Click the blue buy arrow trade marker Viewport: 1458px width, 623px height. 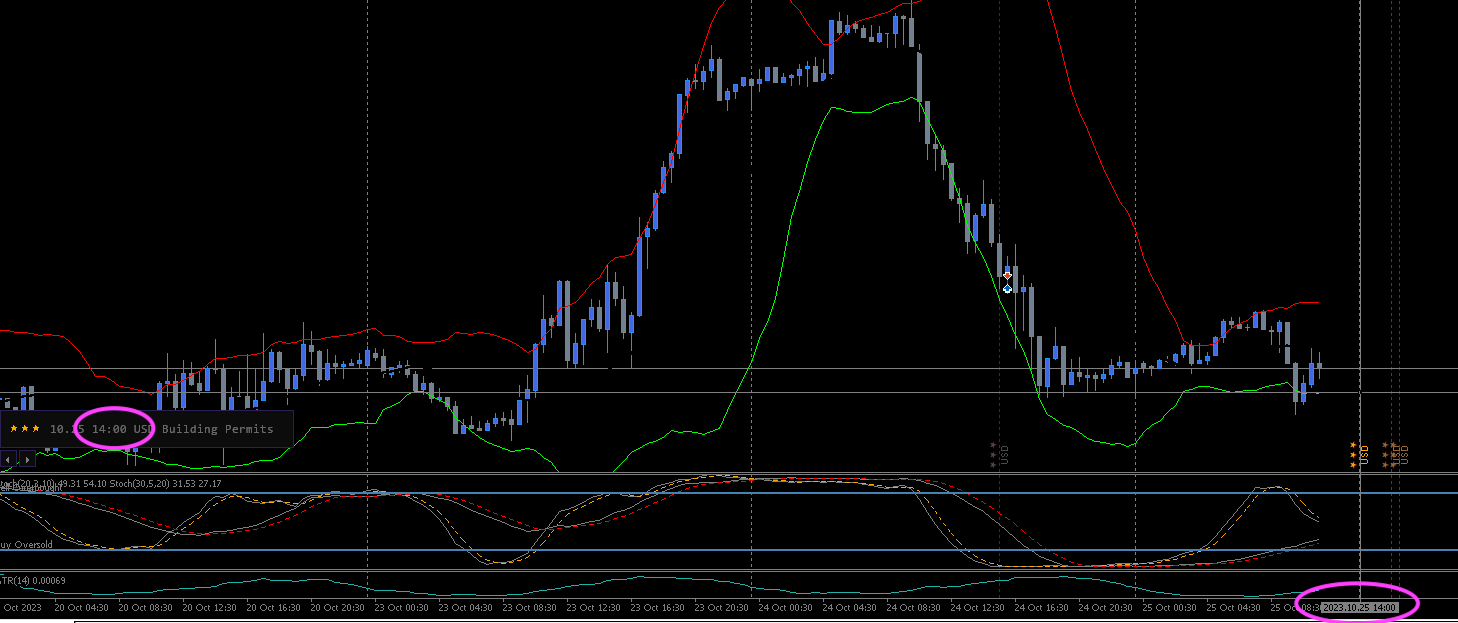[1007, 289]
